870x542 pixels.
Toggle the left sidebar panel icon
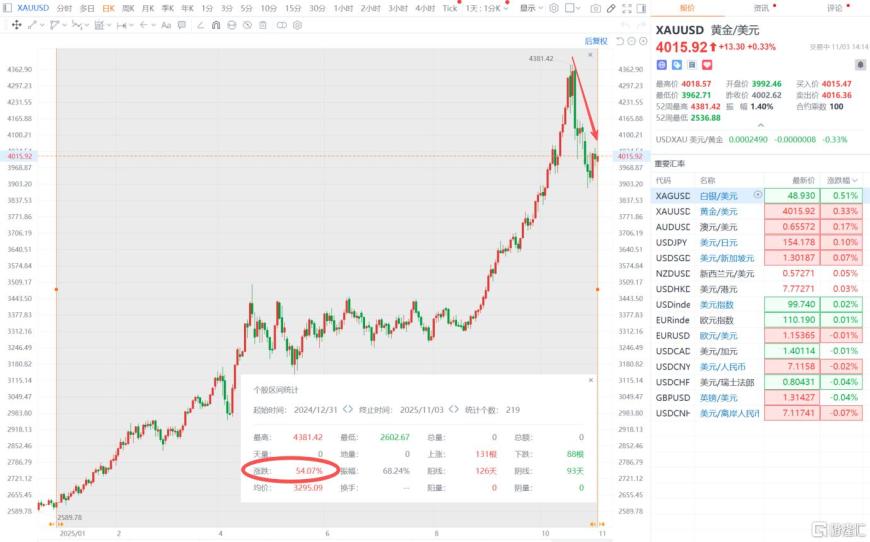[x=7, y=8]
